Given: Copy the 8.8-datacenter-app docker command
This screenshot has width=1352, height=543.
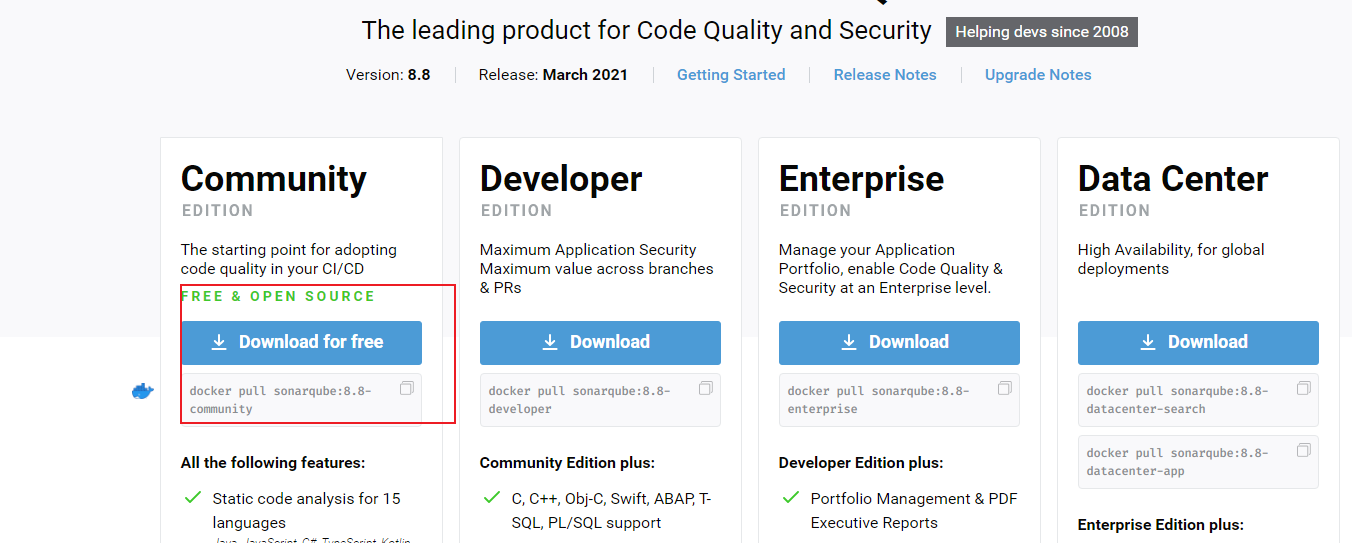Looking at the screenshot, I should (1303, 450).
